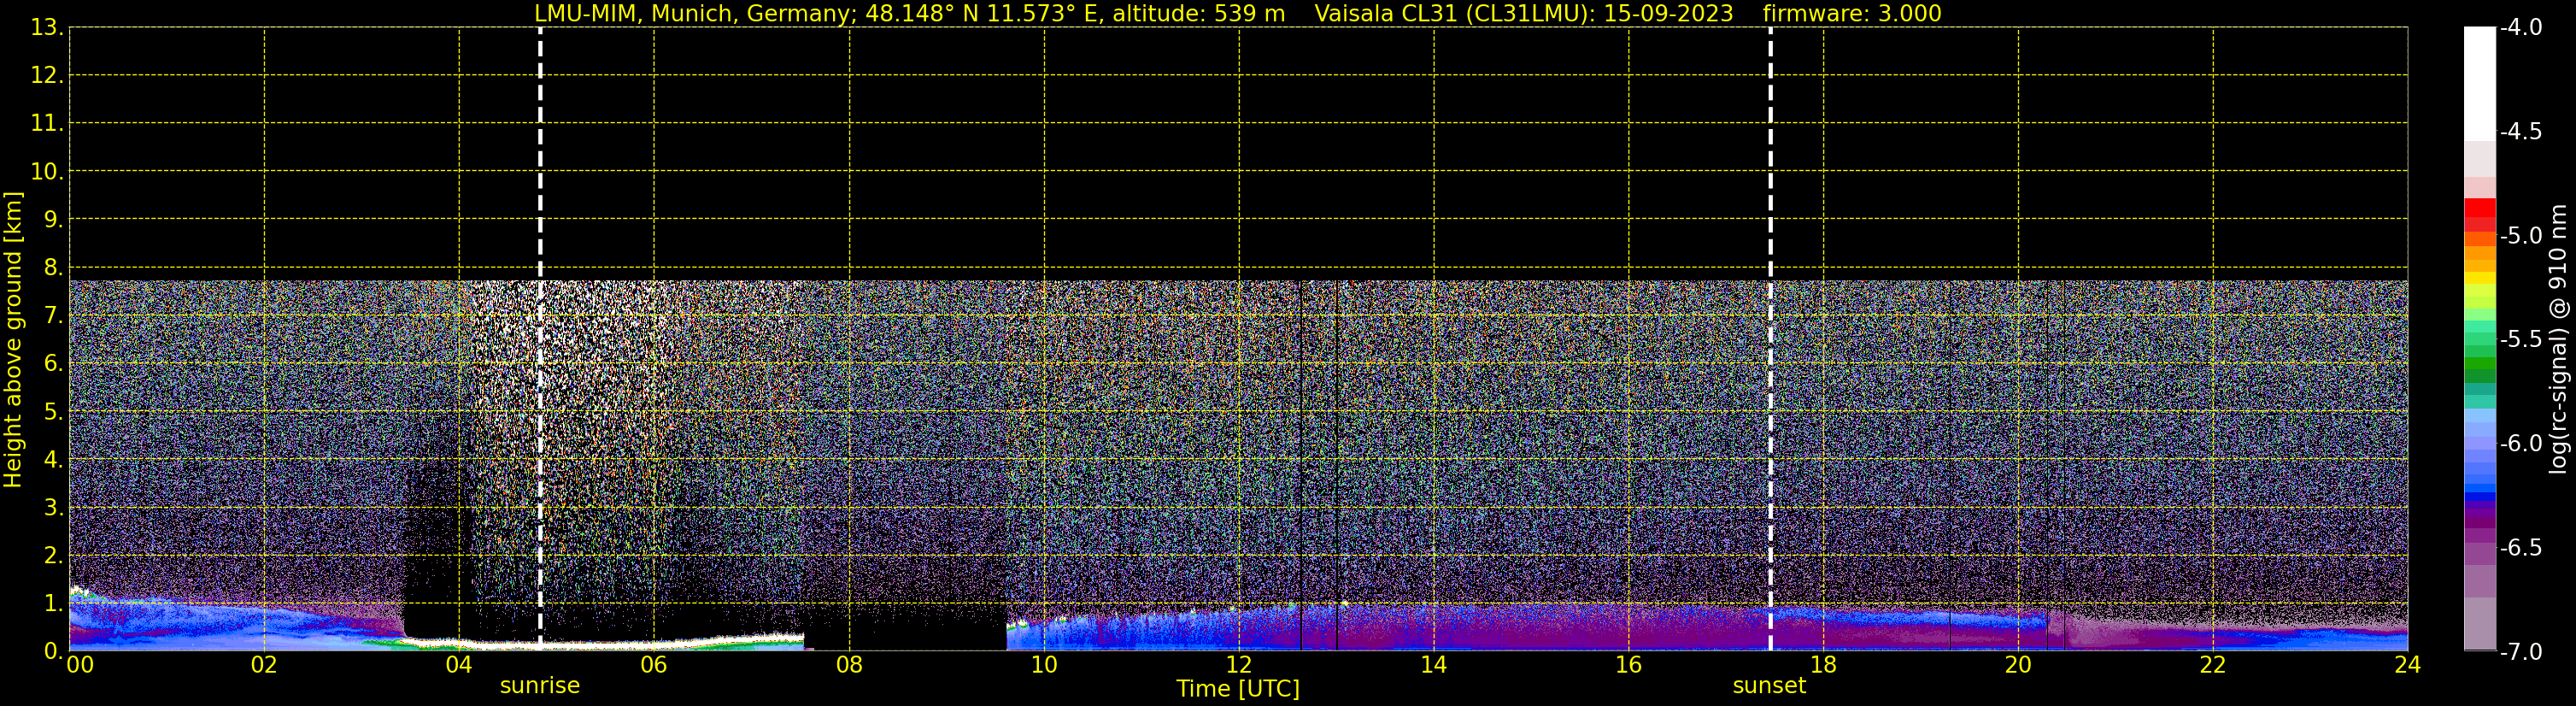Click the time axis tick label 06
This screenshot has width=2576, height=706.
(x=654, y=665)
